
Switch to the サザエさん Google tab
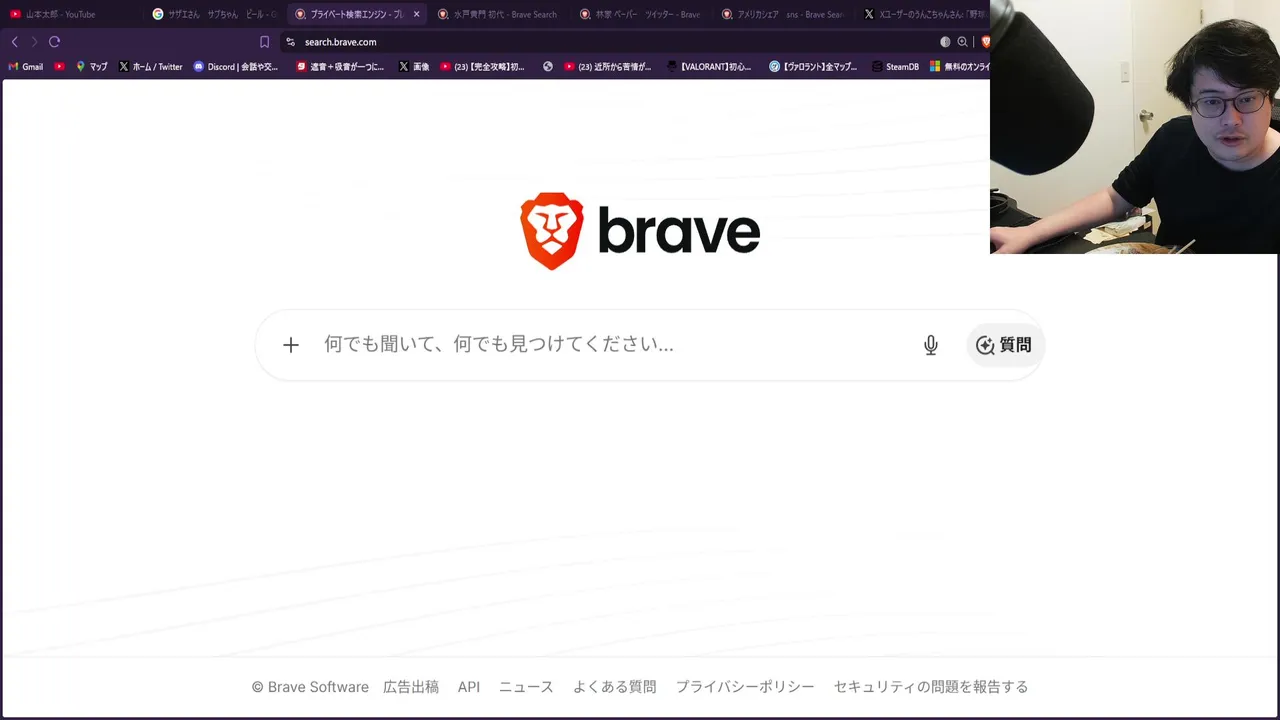pos(213,14)
